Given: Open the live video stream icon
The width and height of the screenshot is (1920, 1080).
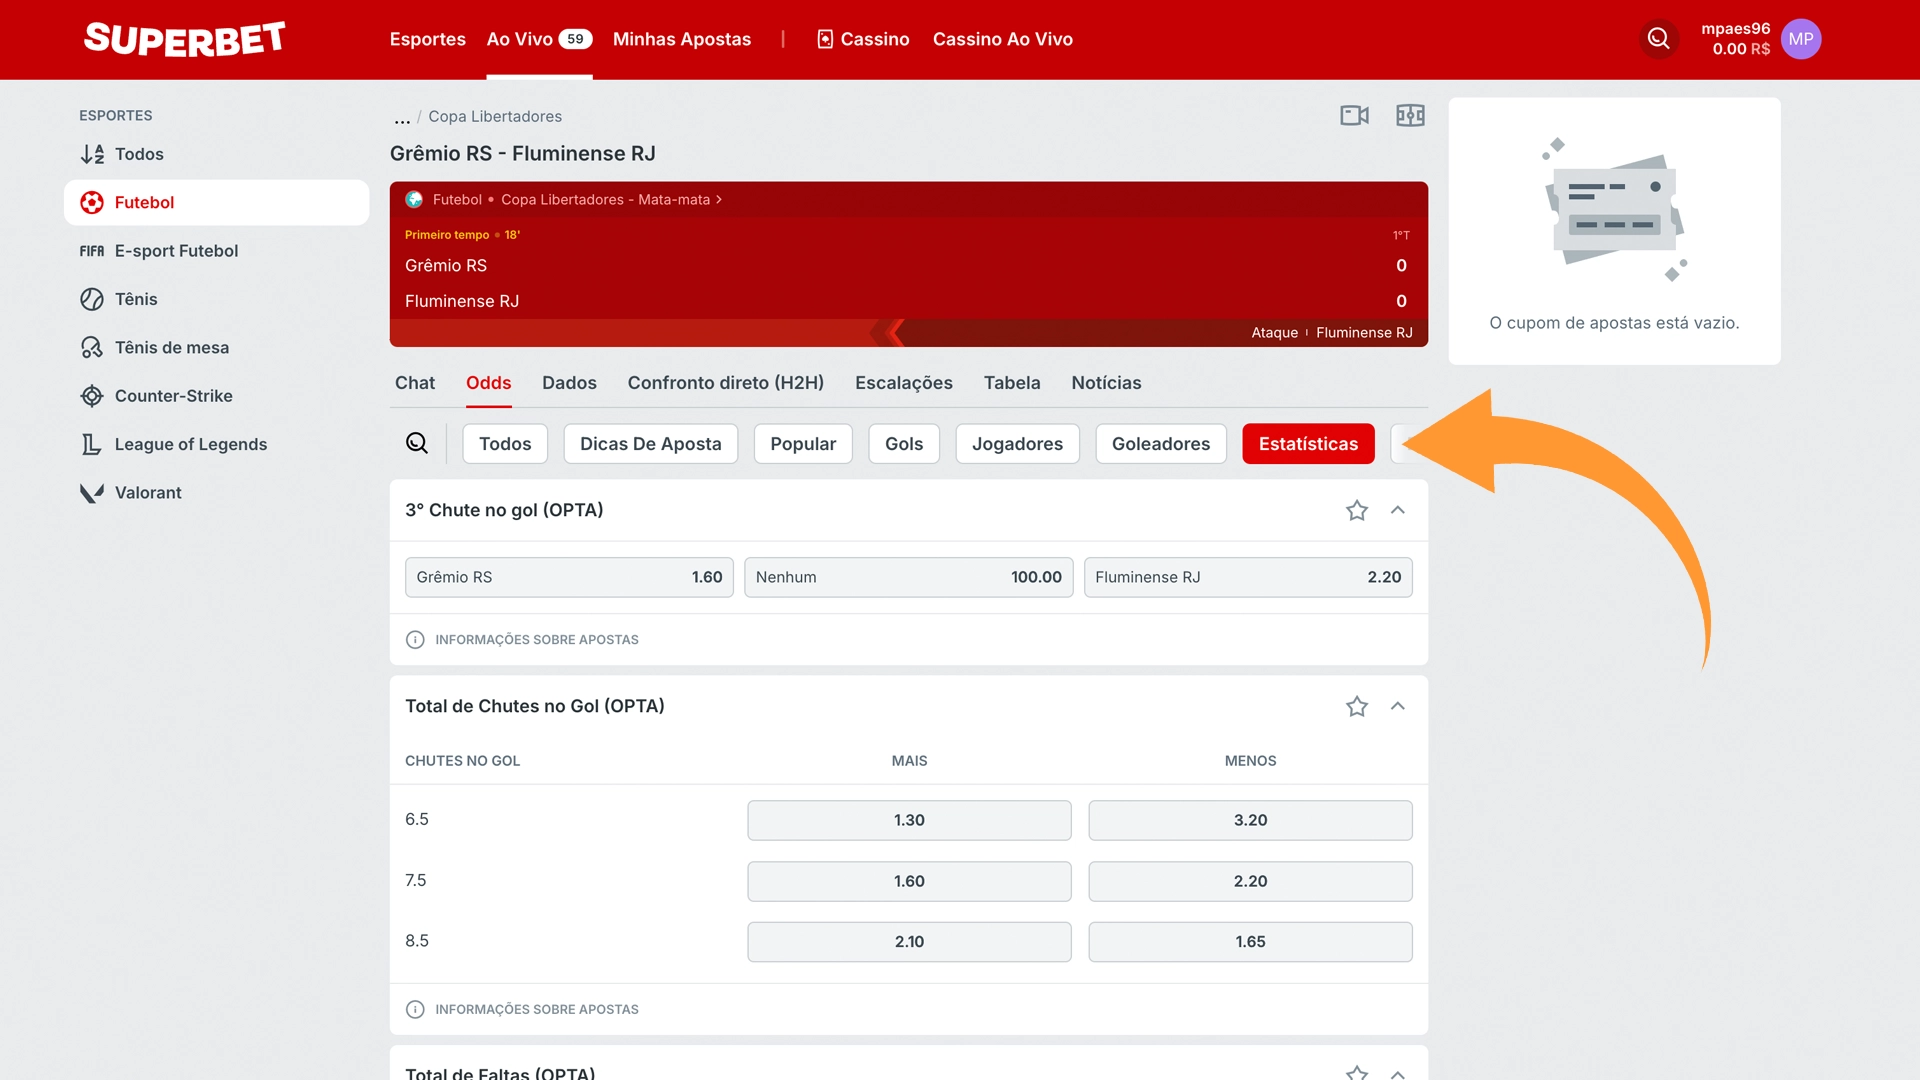Looking at the screenshot, I should click(1355, 116).
